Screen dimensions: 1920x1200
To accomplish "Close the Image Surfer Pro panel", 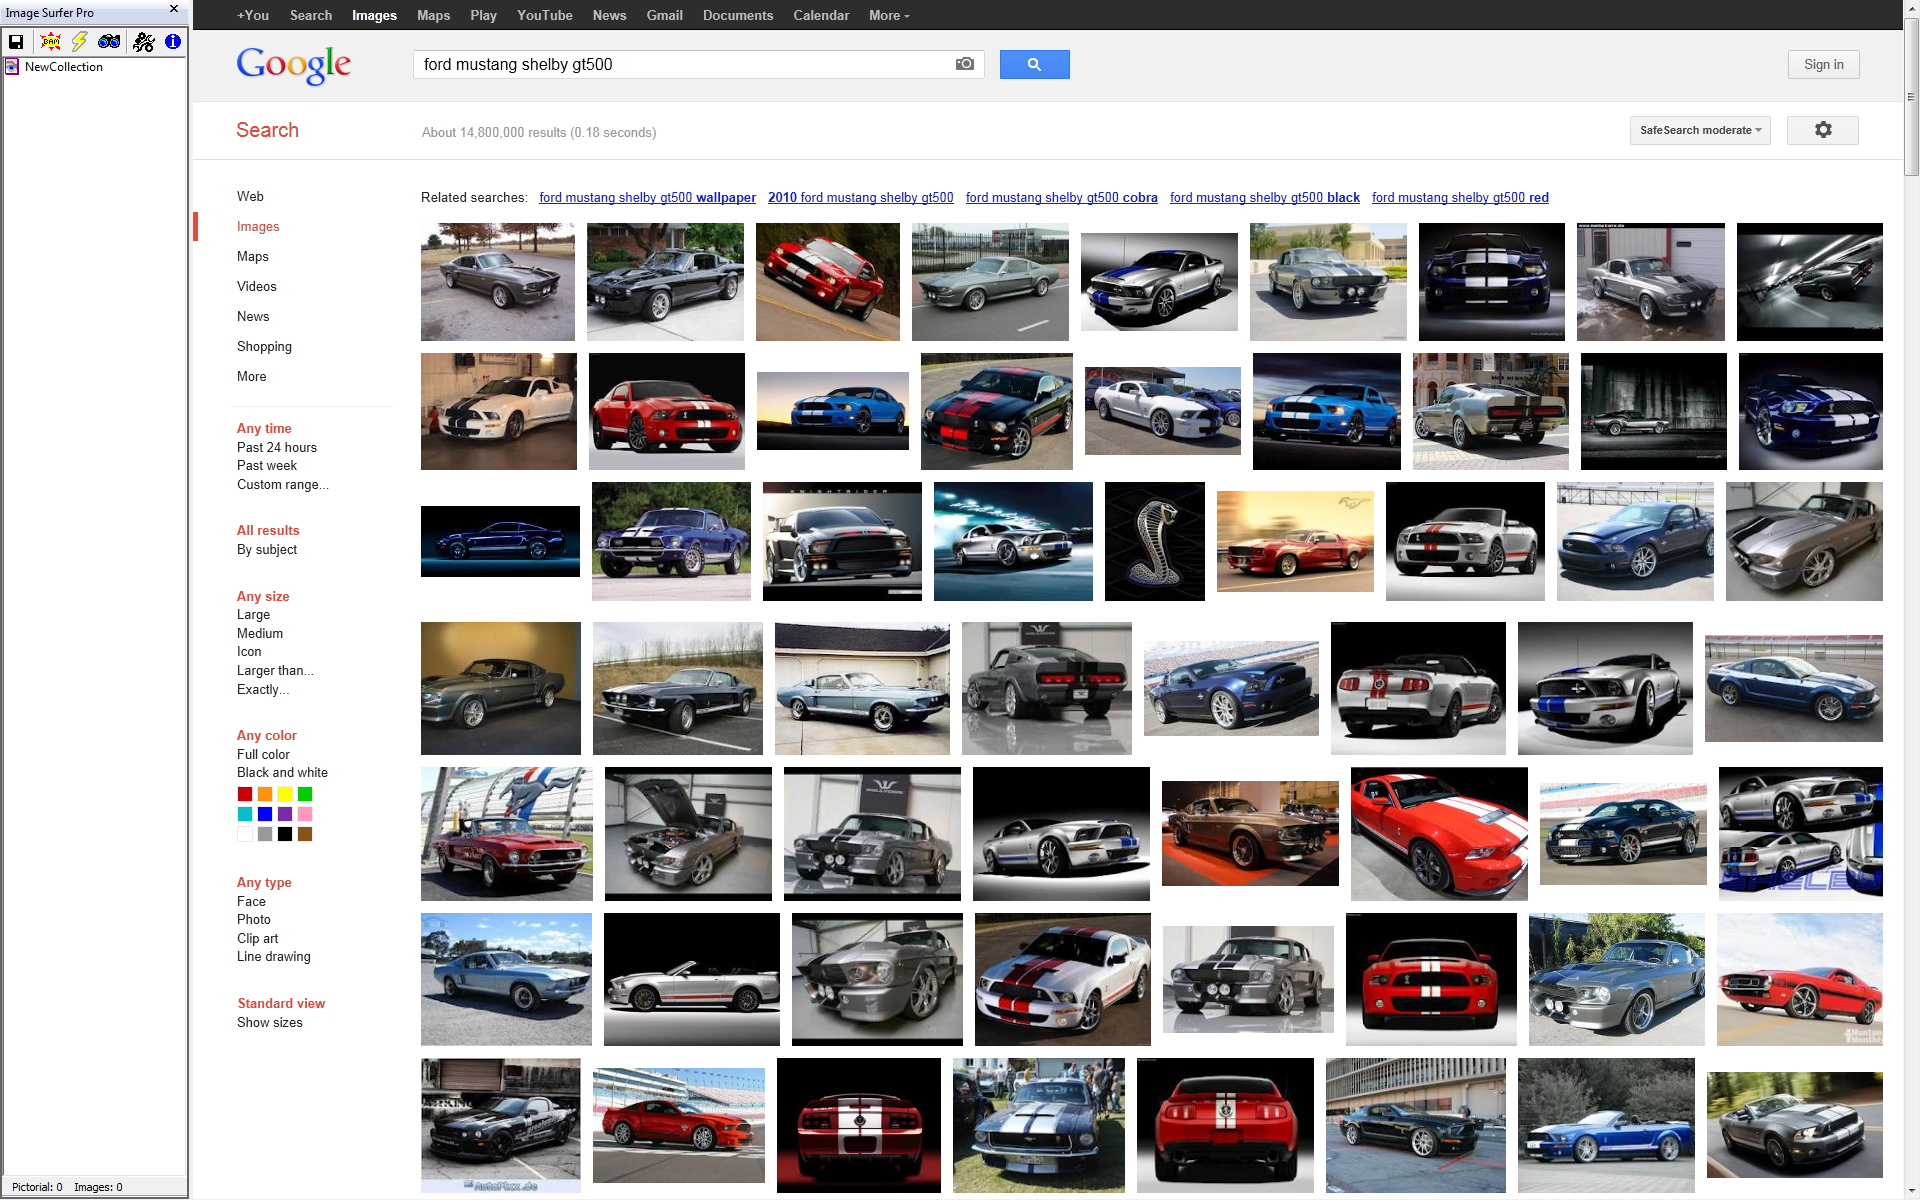I will pos(174,9).
